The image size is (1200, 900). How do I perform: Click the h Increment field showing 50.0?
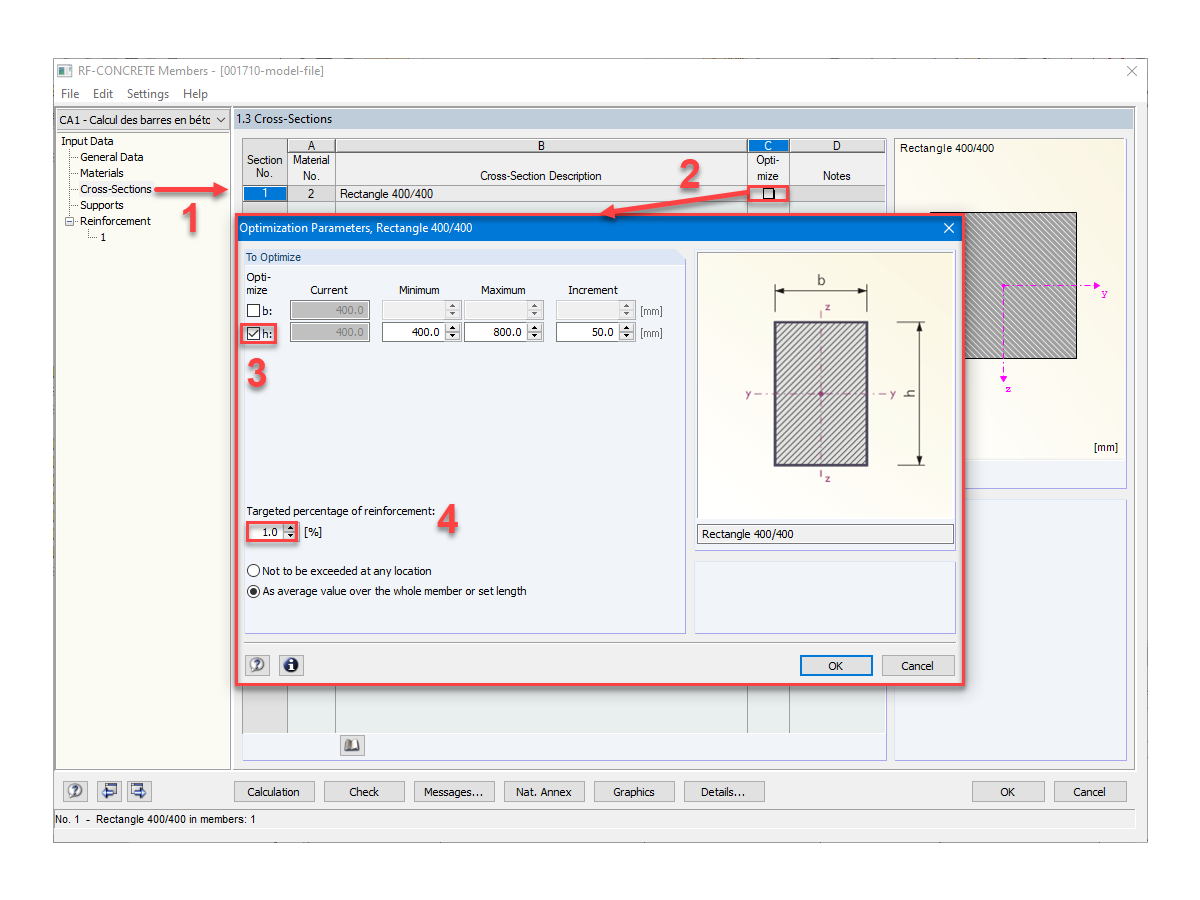pos(588,332)
